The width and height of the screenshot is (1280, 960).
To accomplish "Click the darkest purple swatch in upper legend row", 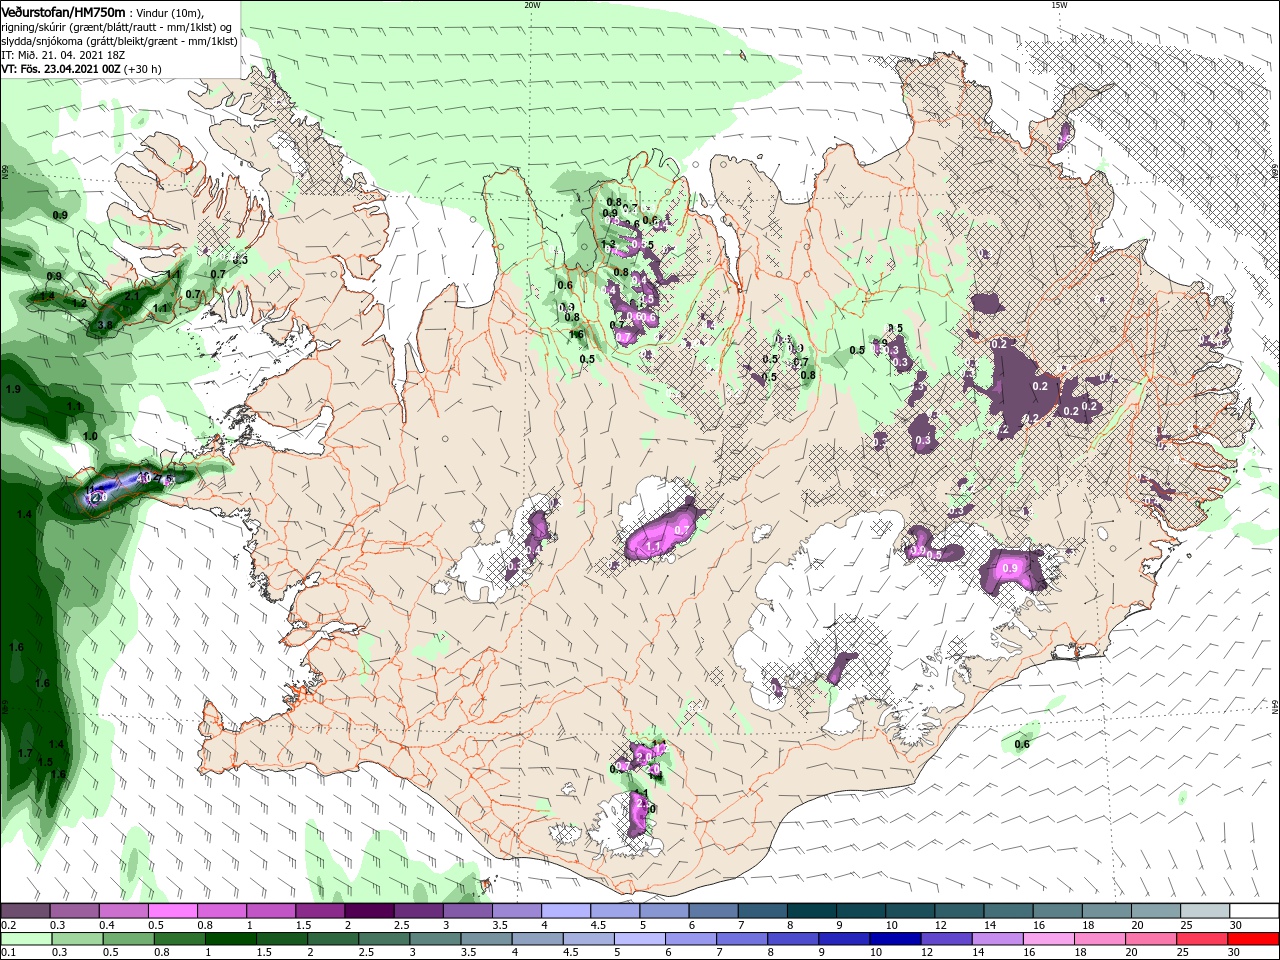I will 369,910.
